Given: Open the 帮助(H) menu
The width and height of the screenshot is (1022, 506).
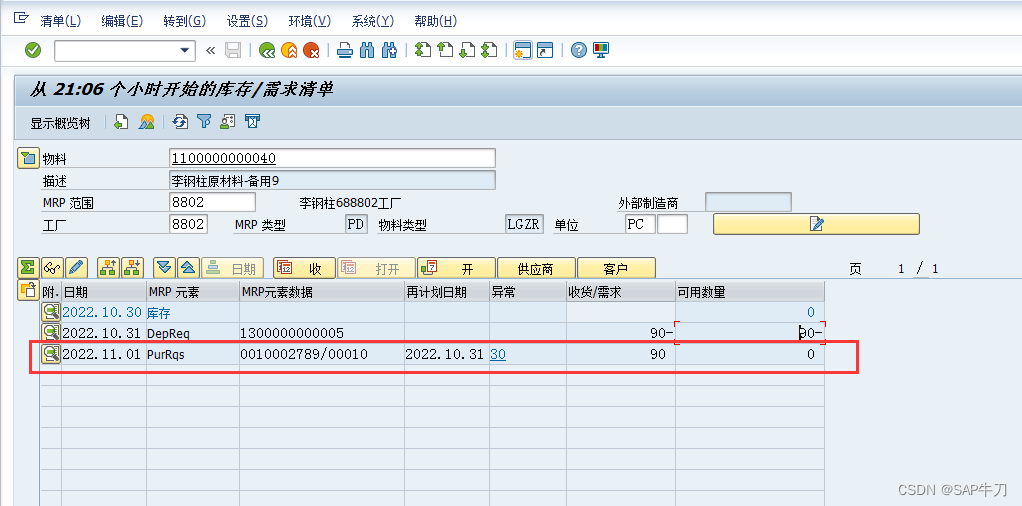Looking at the screenshot, I should pos(435,21).
